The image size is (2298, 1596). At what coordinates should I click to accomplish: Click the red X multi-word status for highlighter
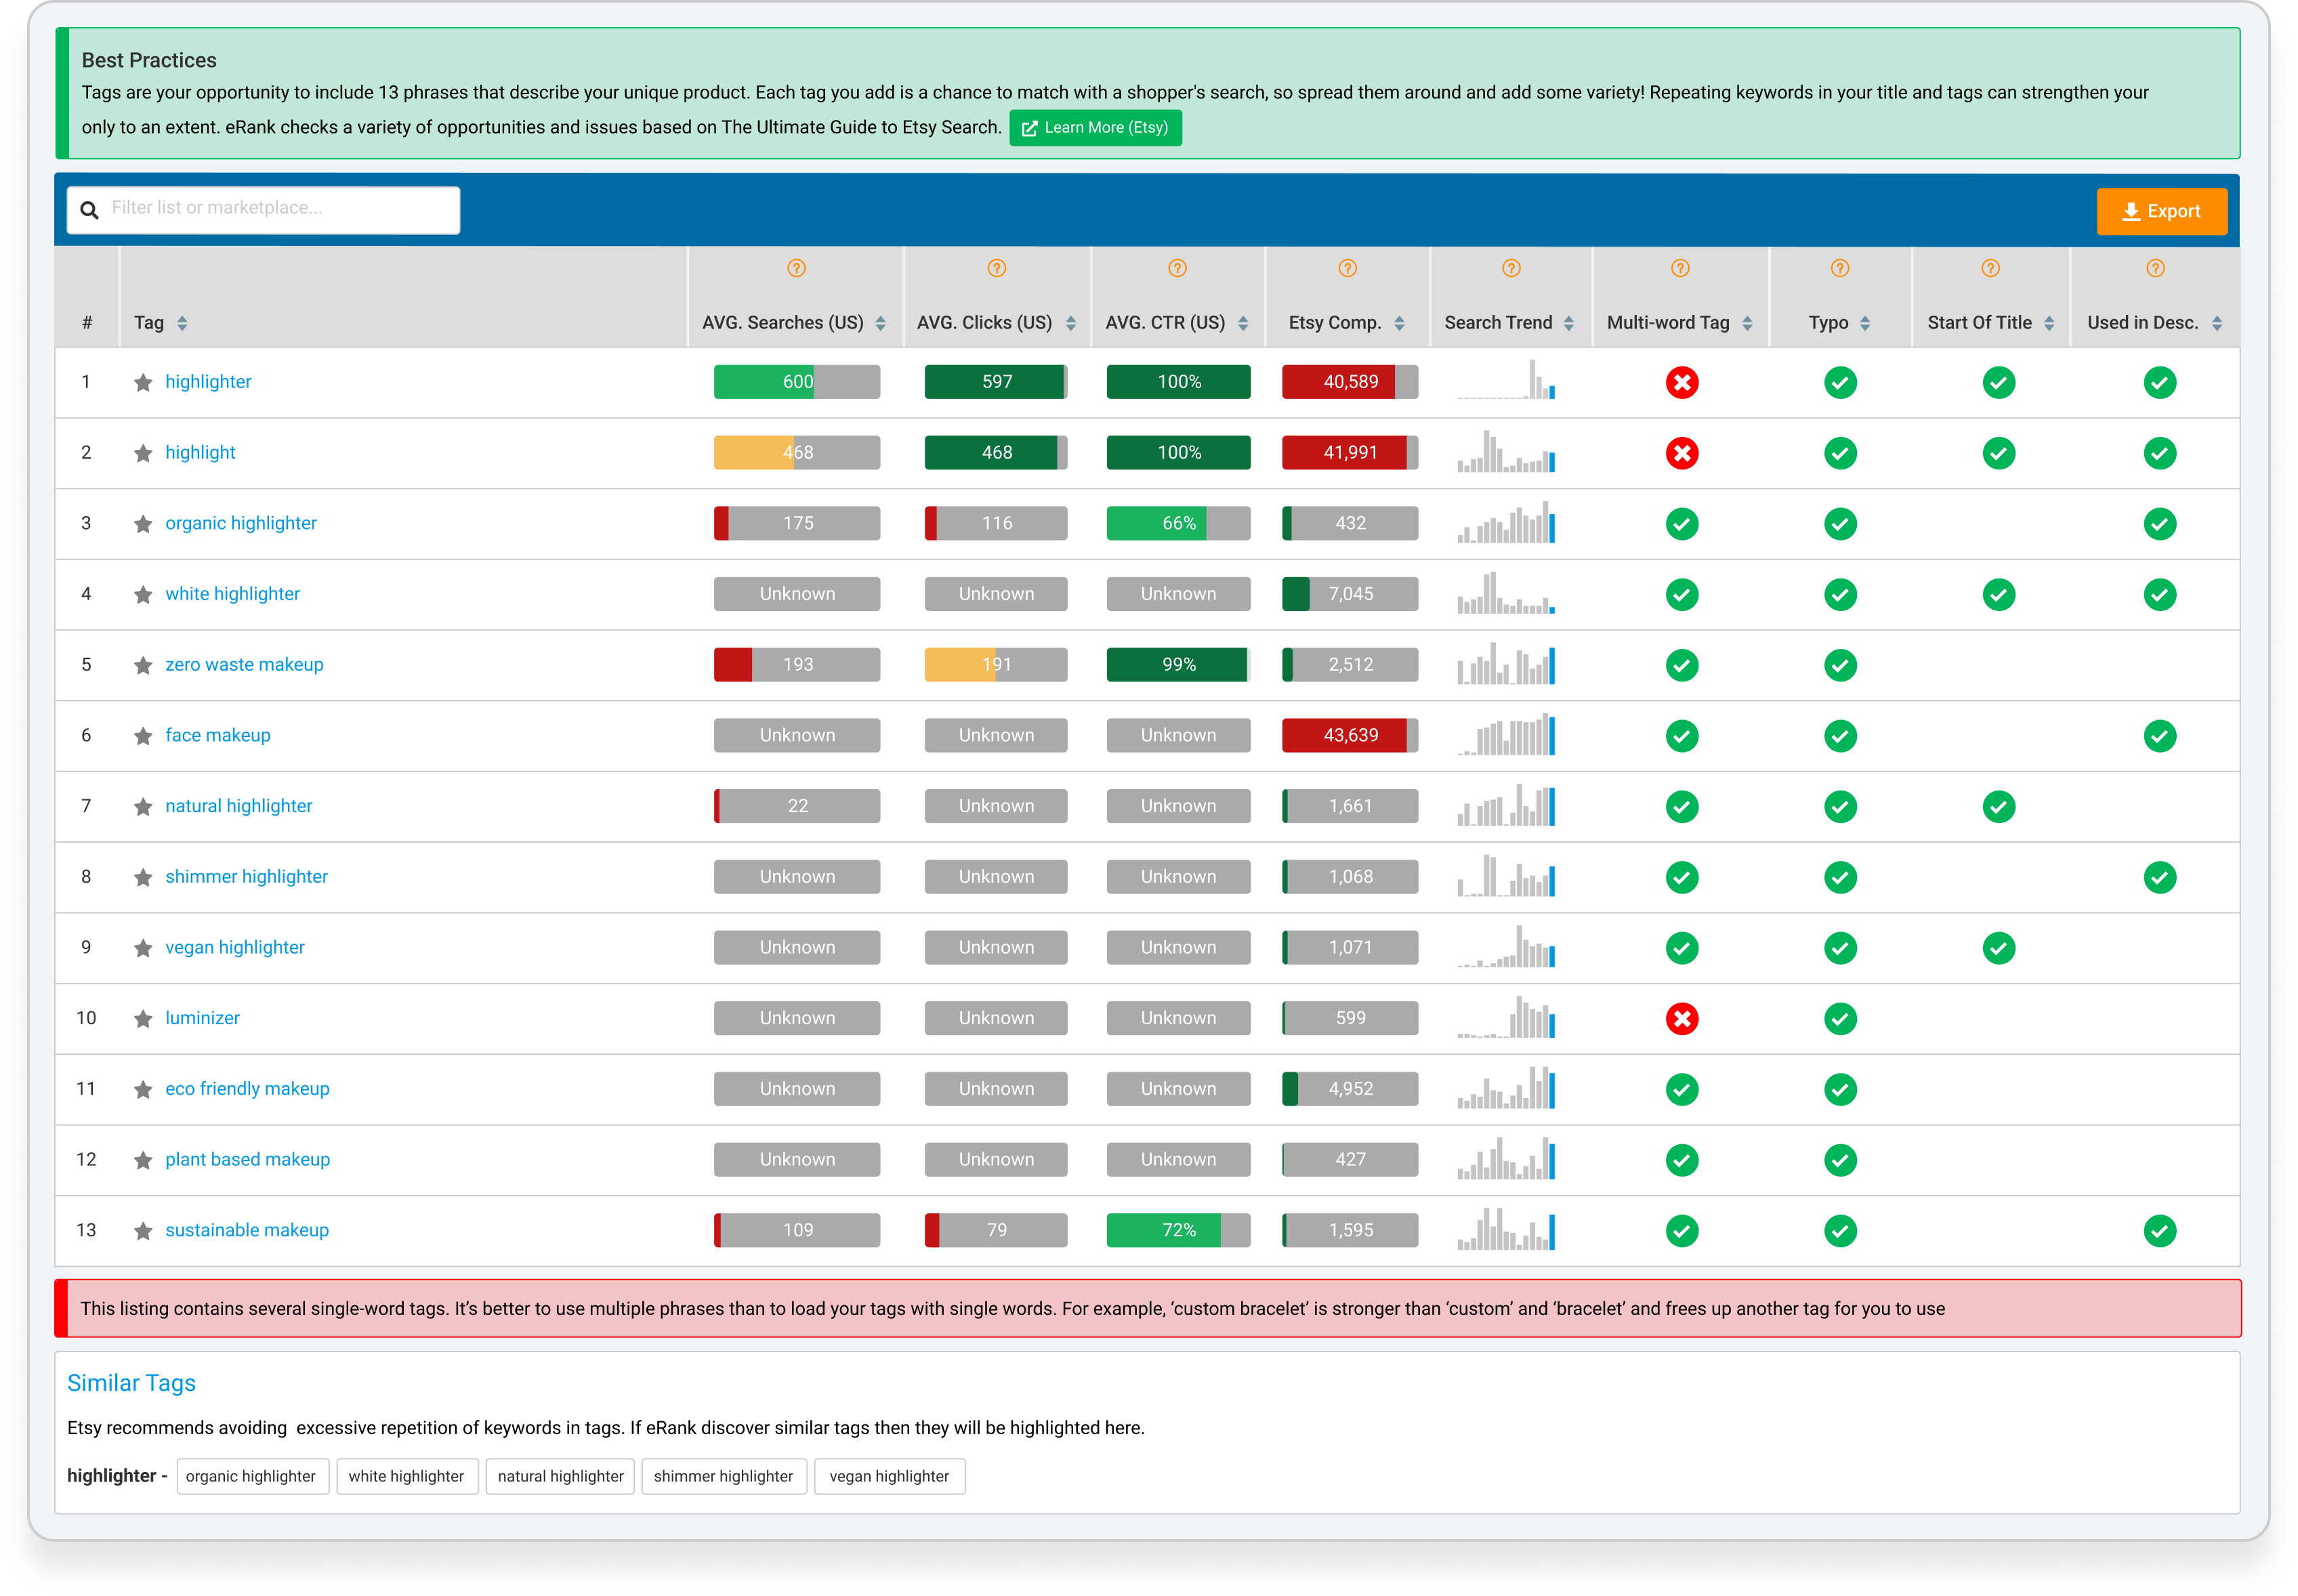[x=1682, y=382]
